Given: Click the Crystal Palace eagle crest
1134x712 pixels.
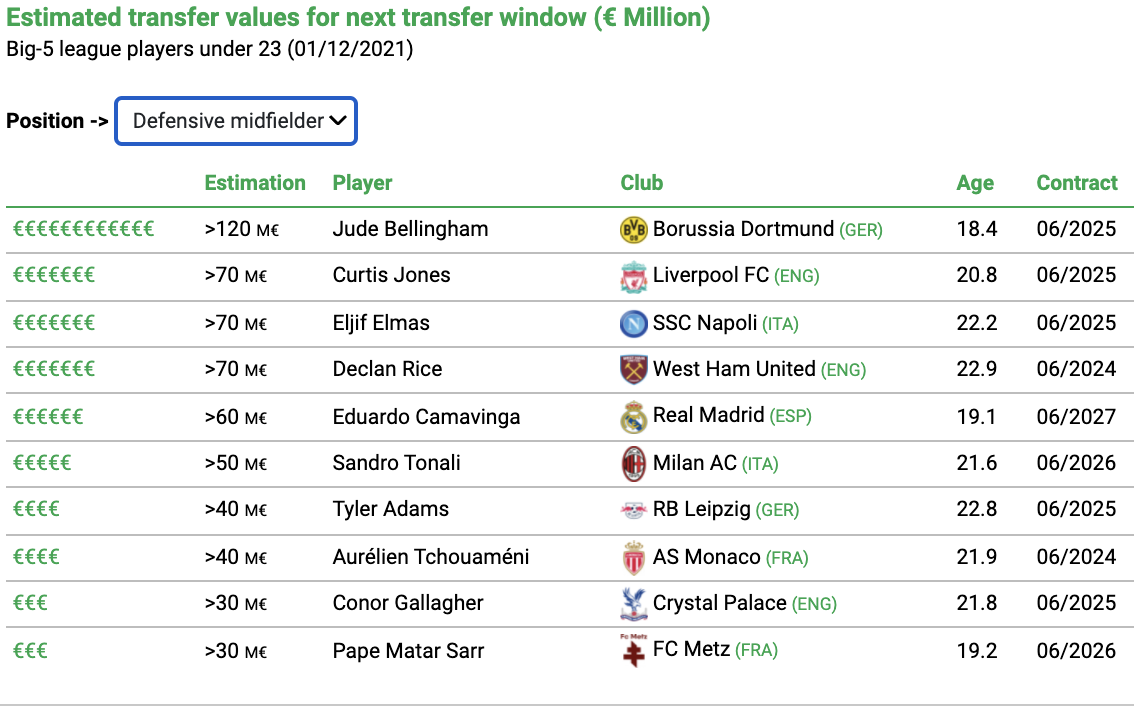Looking at the screenshot, I should (x=634, y=604).
